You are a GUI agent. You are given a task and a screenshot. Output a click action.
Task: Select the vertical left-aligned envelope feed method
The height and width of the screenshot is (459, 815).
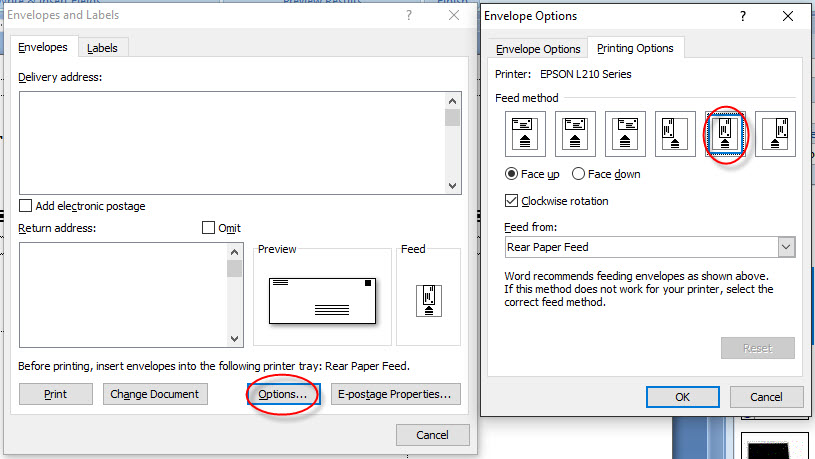[x=675, y=134]
